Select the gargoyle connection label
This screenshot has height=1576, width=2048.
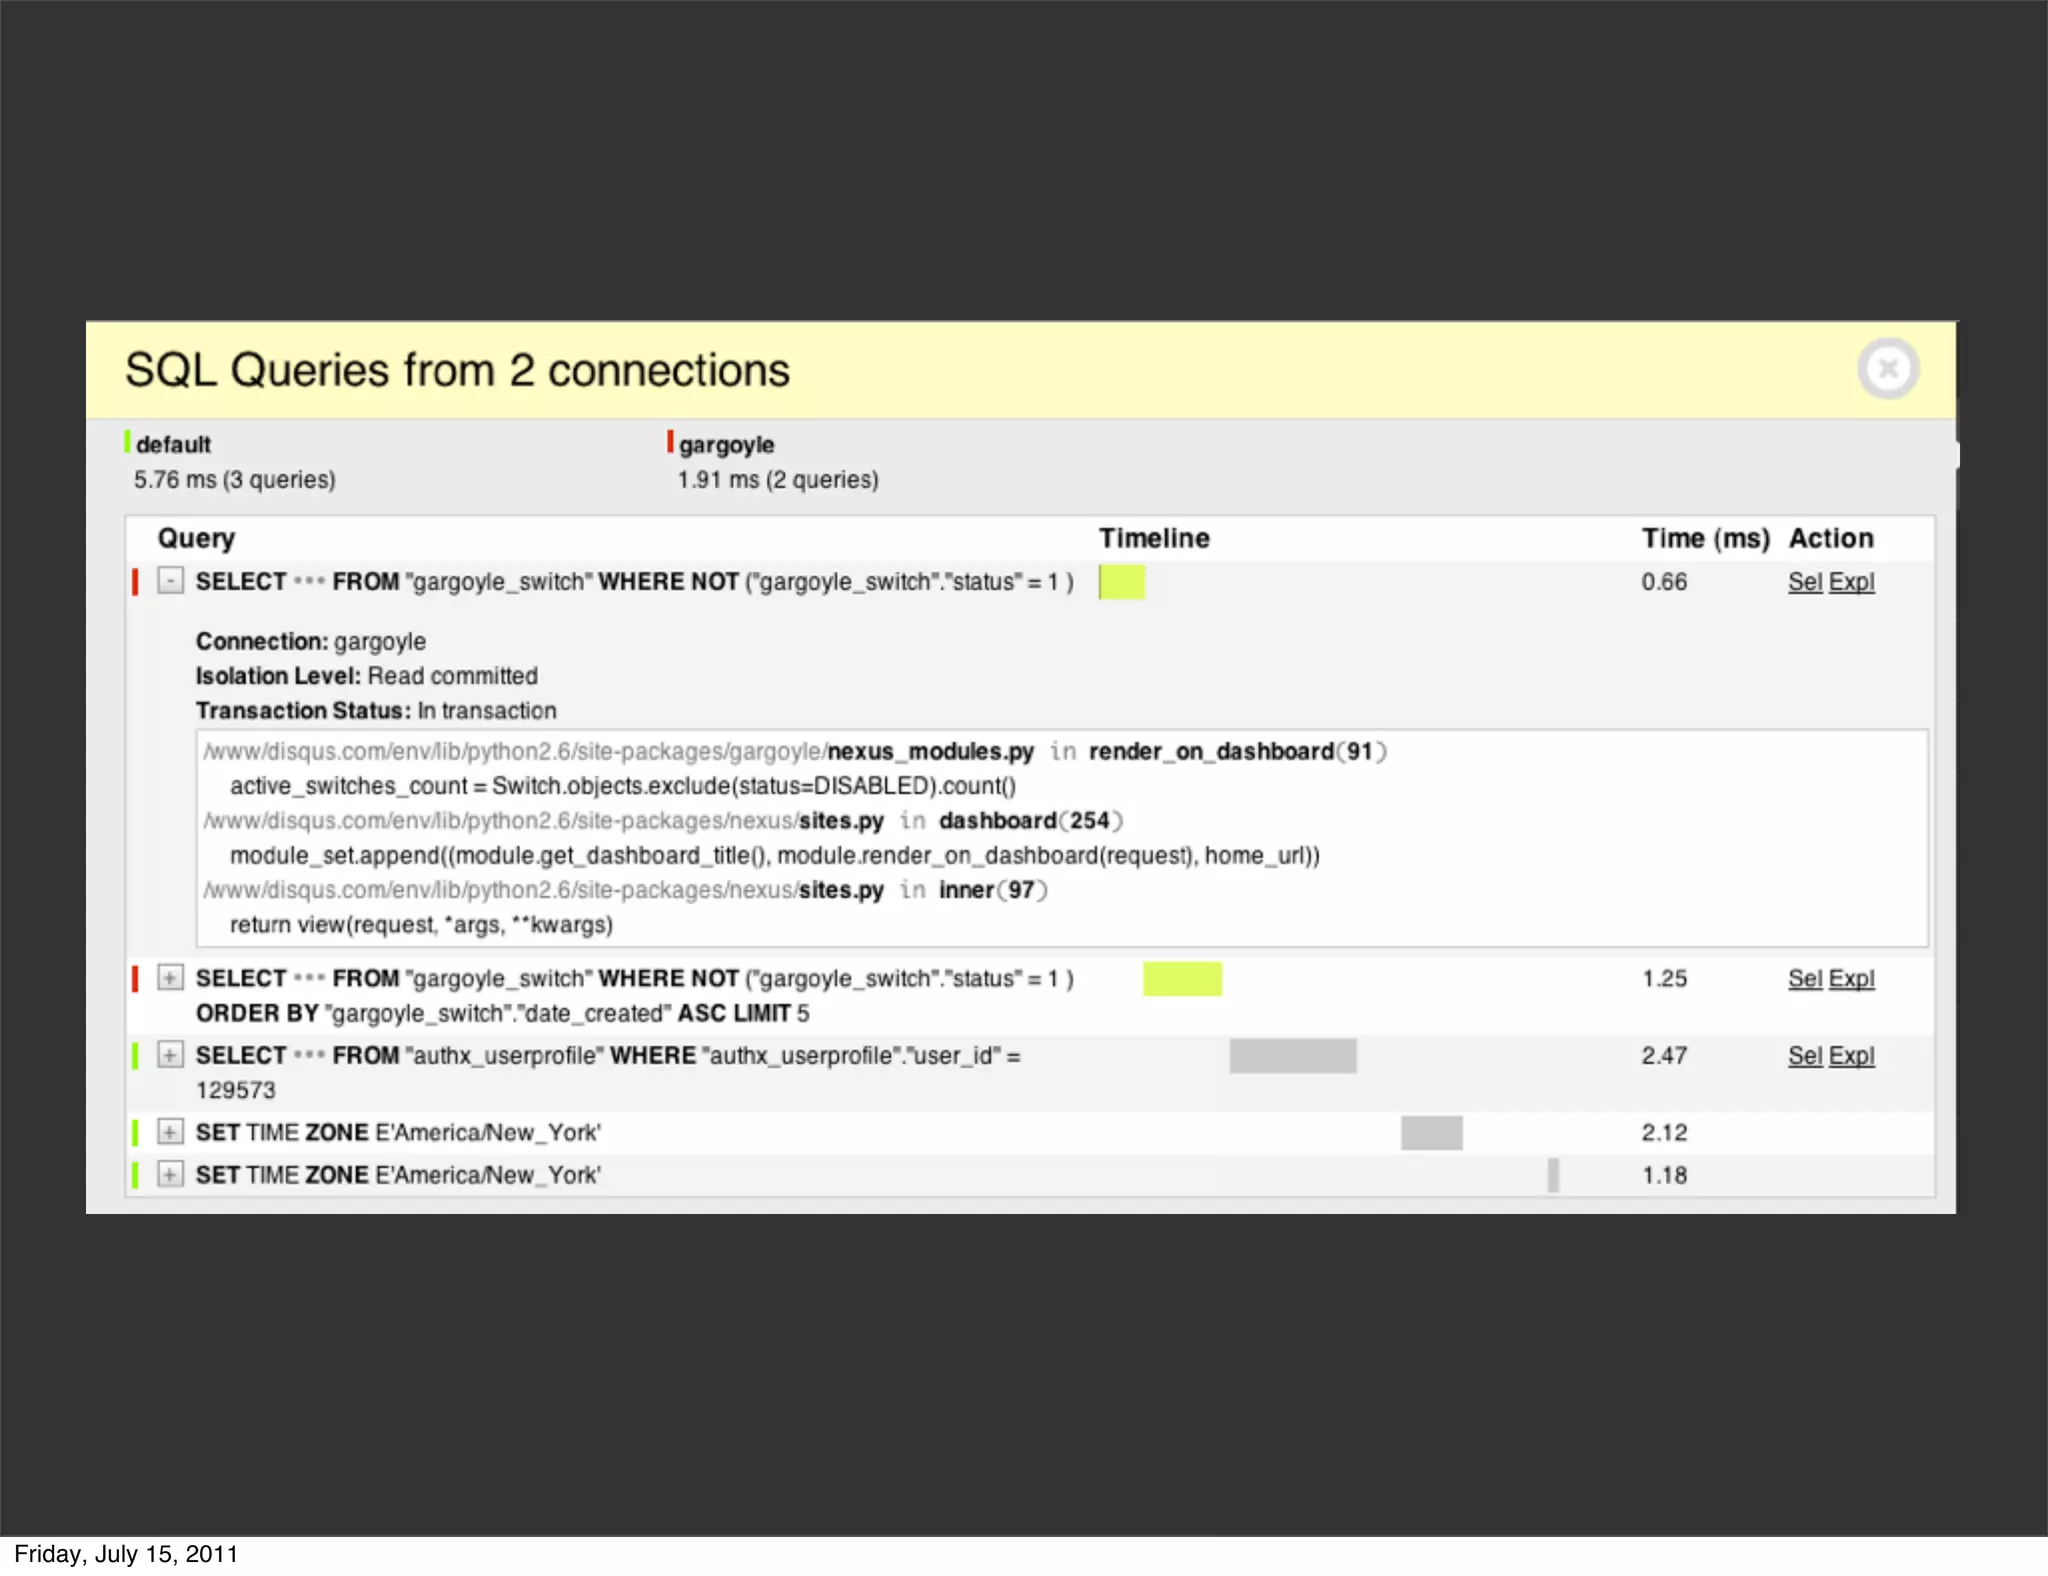click(x=726, y=444)
